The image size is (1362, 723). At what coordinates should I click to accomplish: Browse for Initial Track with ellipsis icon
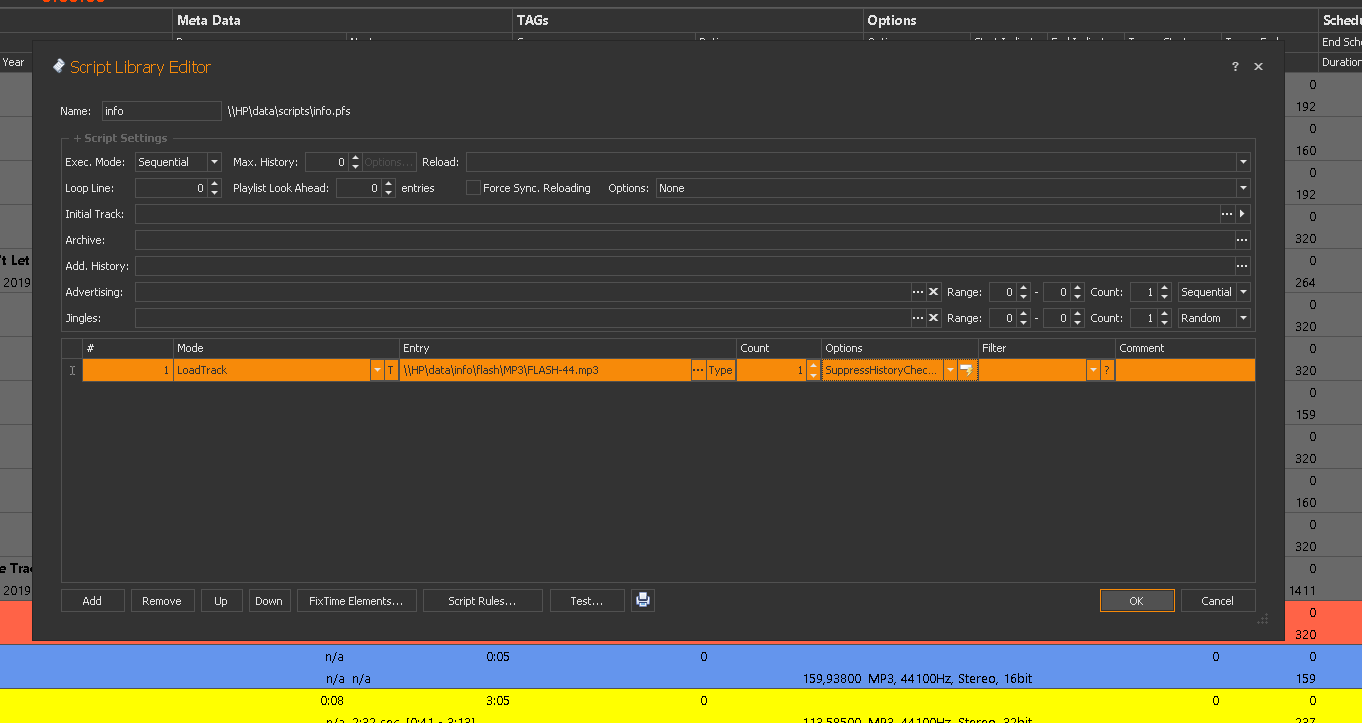pos(1227,214)
